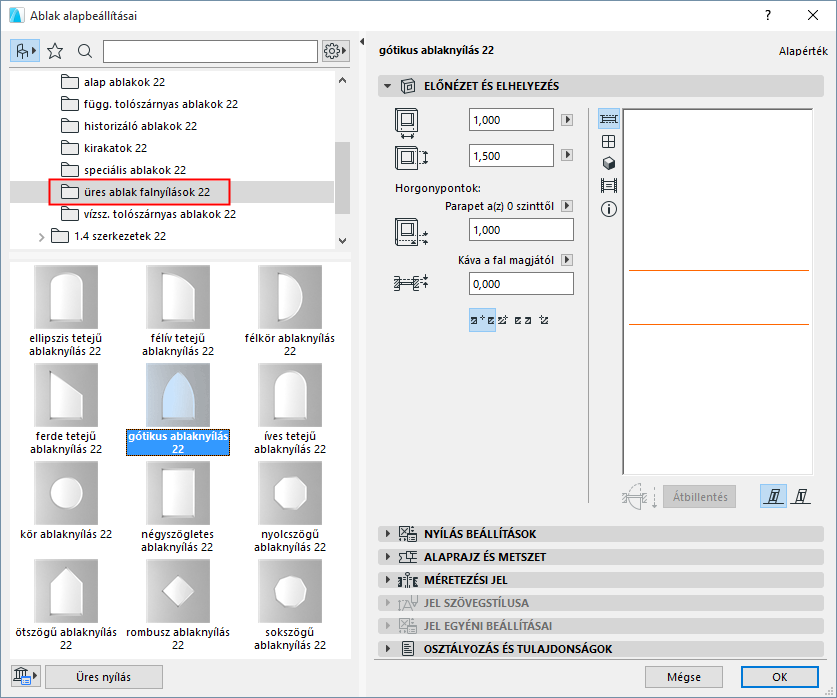
Task: Click the Átbillentés button
Action: tap(699, 497)
